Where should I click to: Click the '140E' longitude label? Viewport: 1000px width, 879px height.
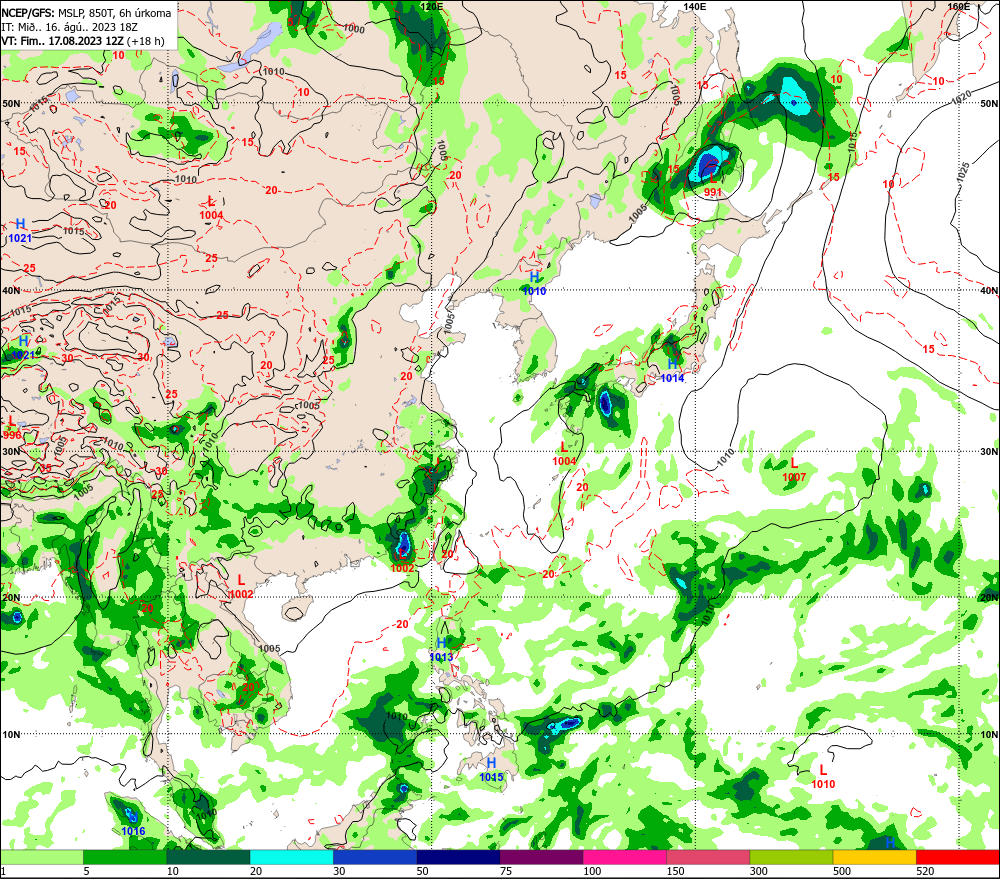[x=695, y=6]
